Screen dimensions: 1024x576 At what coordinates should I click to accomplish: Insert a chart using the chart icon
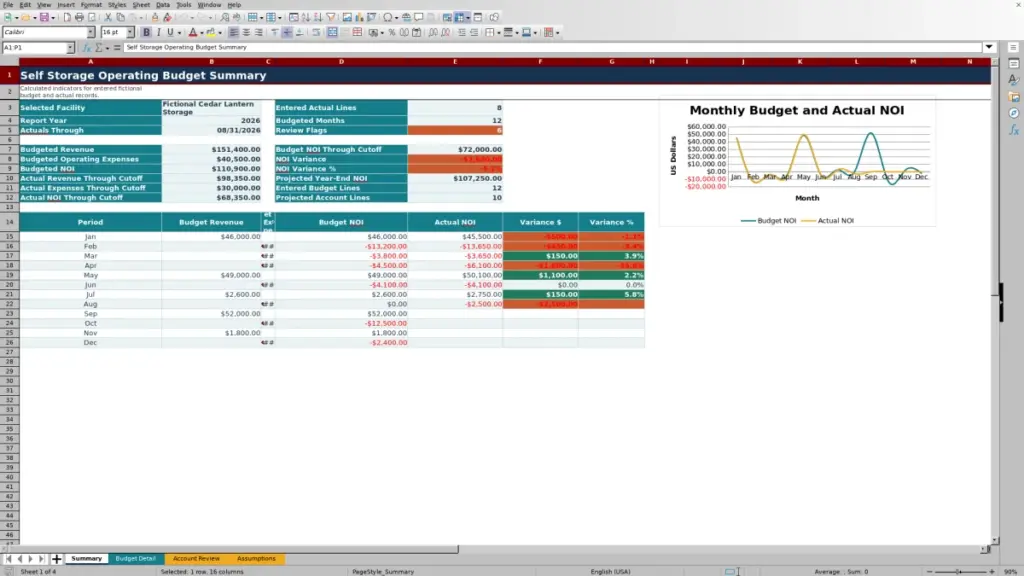pyautogui.click(x=359, y=17)
